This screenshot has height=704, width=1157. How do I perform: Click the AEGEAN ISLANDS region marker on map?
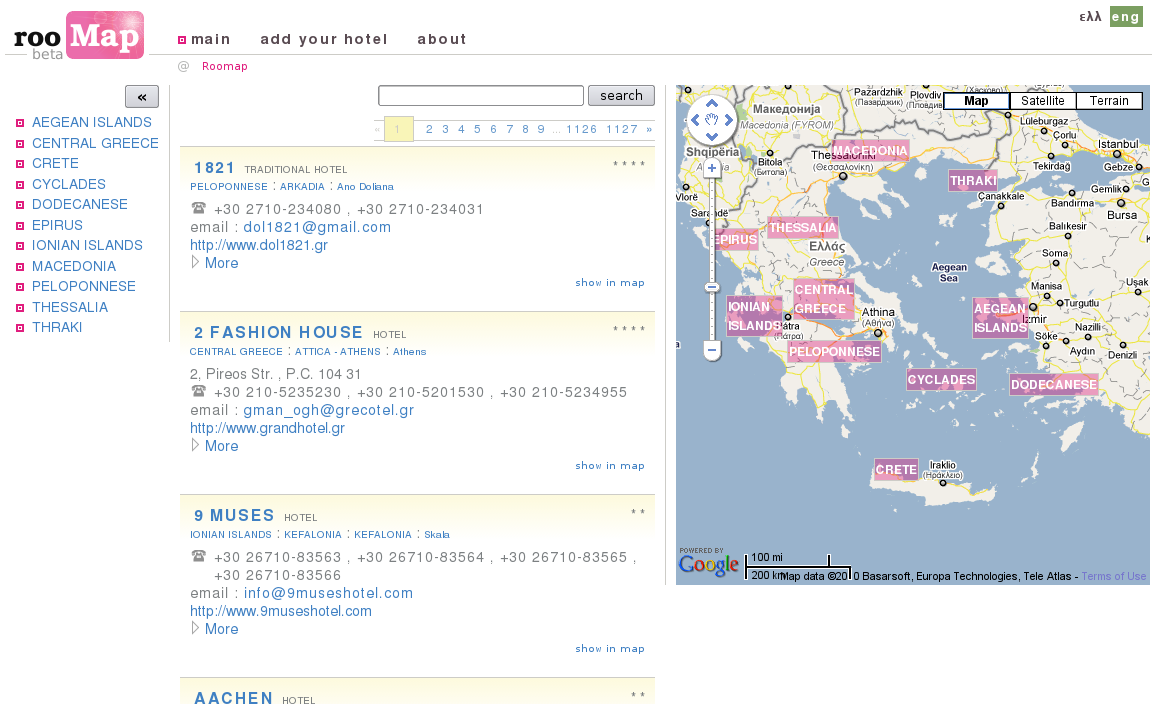(1000, 318)
